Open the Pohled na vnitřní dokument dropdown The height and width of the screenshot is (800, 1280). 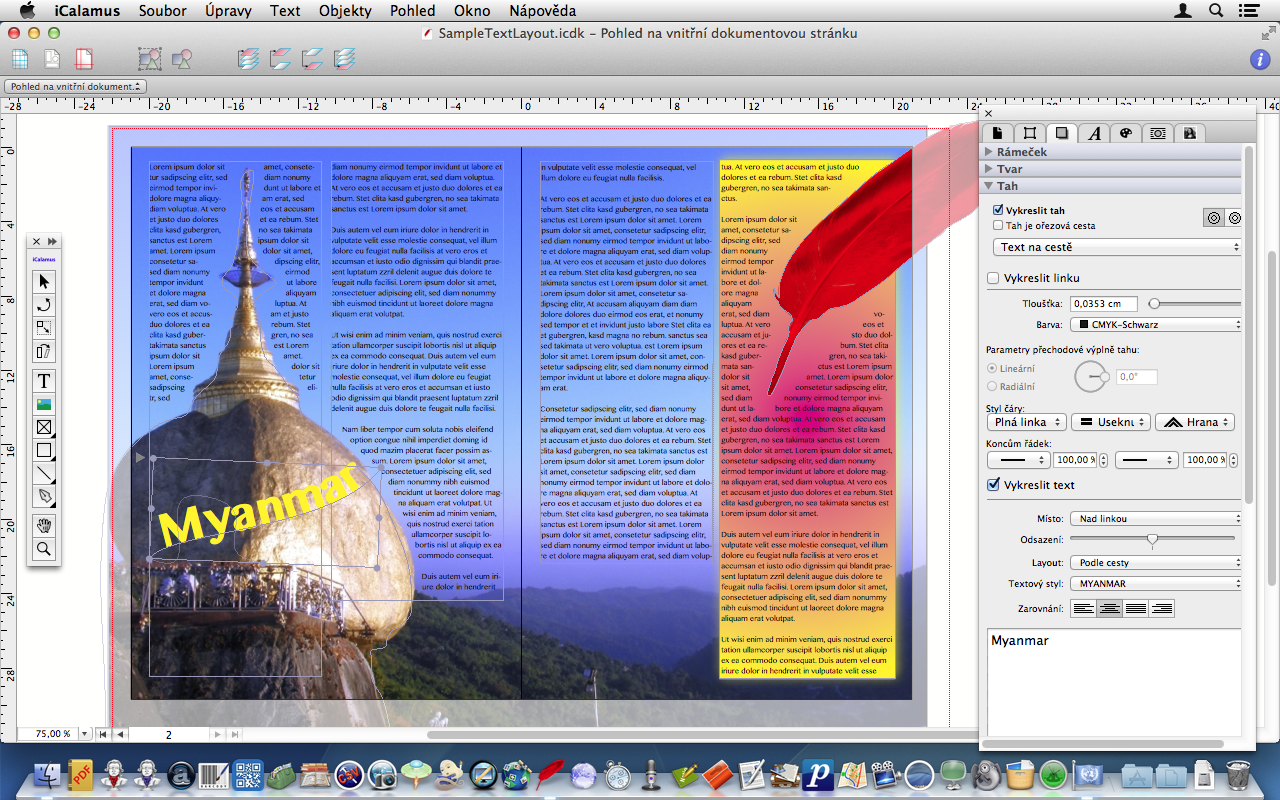75,87
